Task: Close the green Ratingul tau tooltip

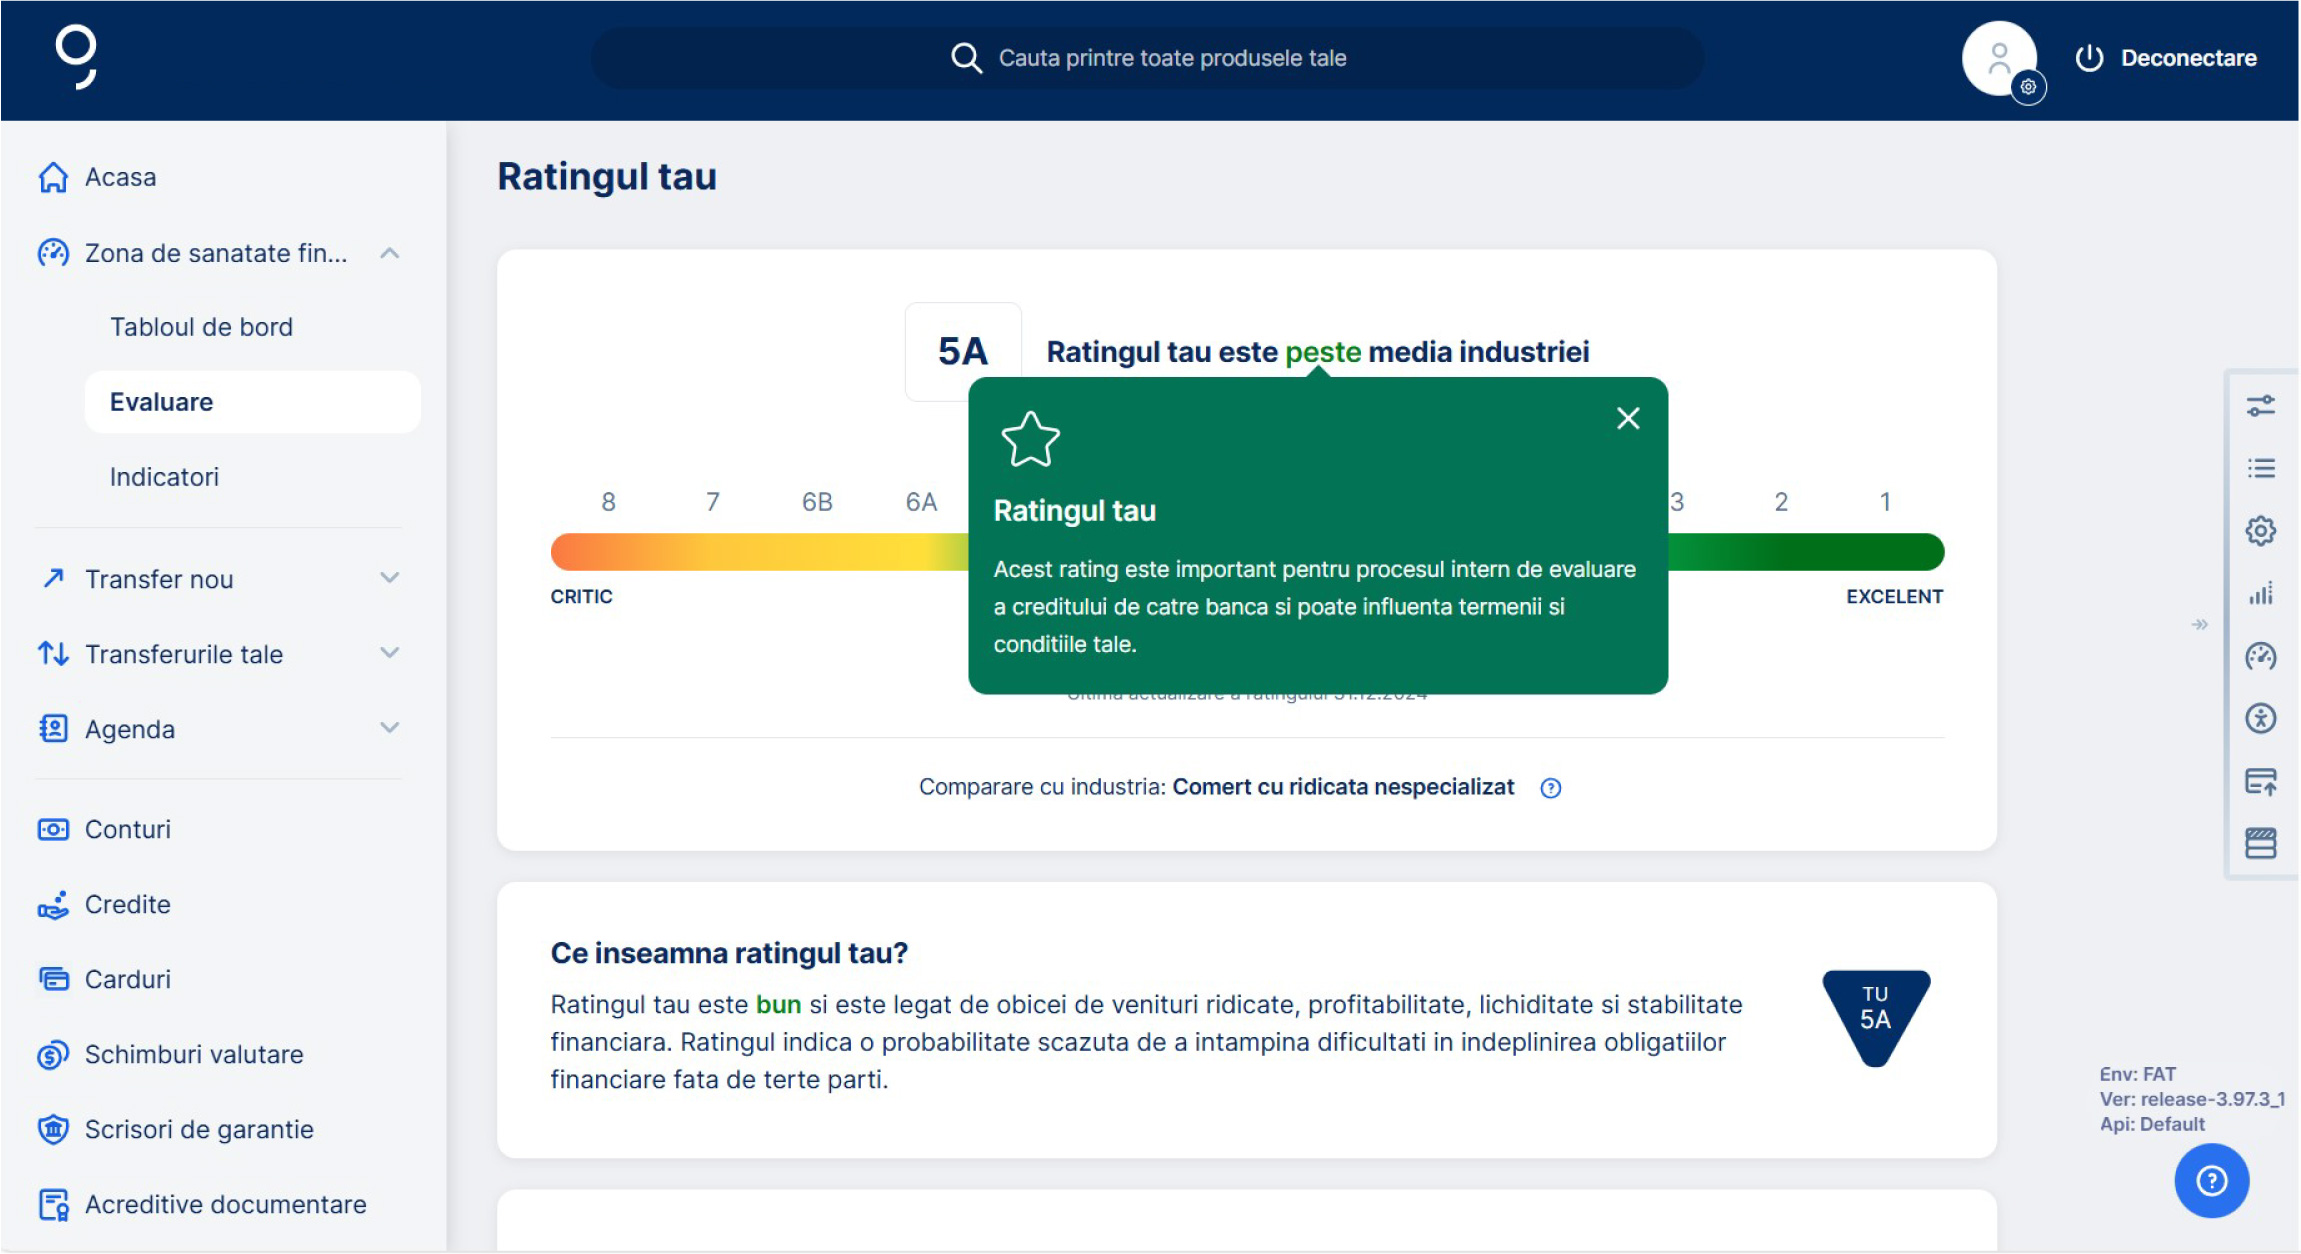Action: (x=1627, y=418)
